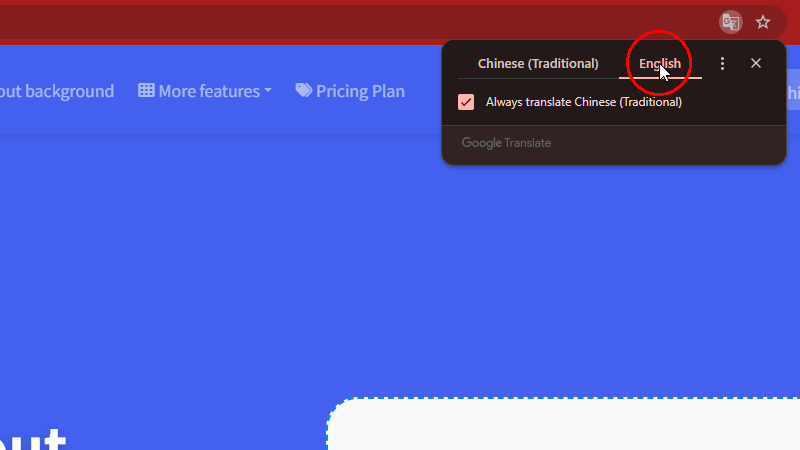Expand the More features dropdown menu
800x450 pixels.
click(x=205, y=91)
